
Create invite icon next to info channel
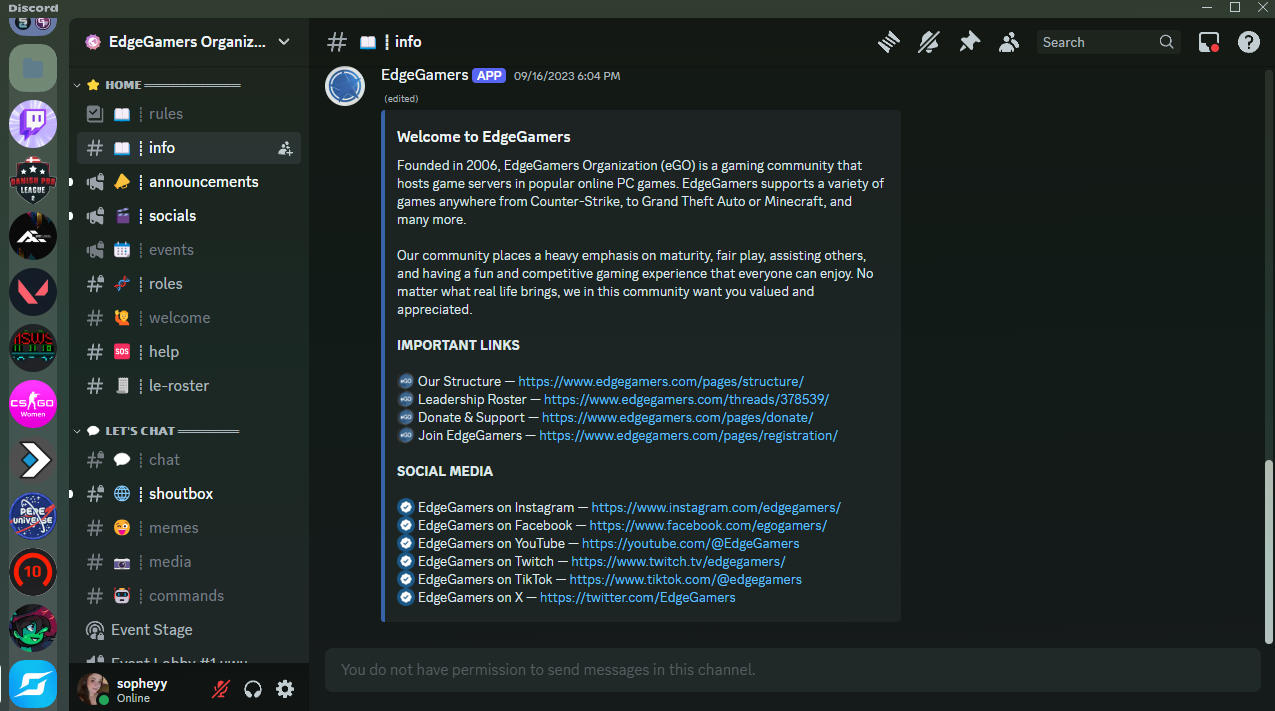(x=285, y=148)
